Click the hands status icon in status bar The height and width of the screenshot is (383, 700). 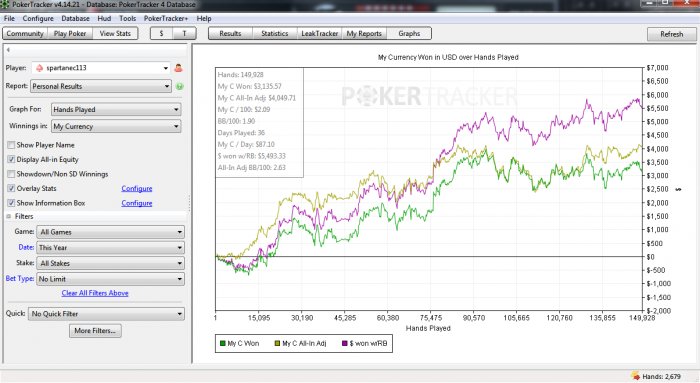point(634,376)
